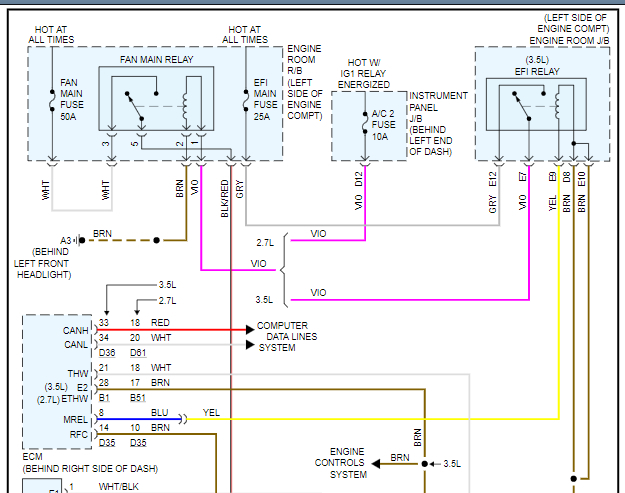Click the A/C 2 10A fuse symbol
This screenshot has height=493, width=625.
(x=362, y=120)
